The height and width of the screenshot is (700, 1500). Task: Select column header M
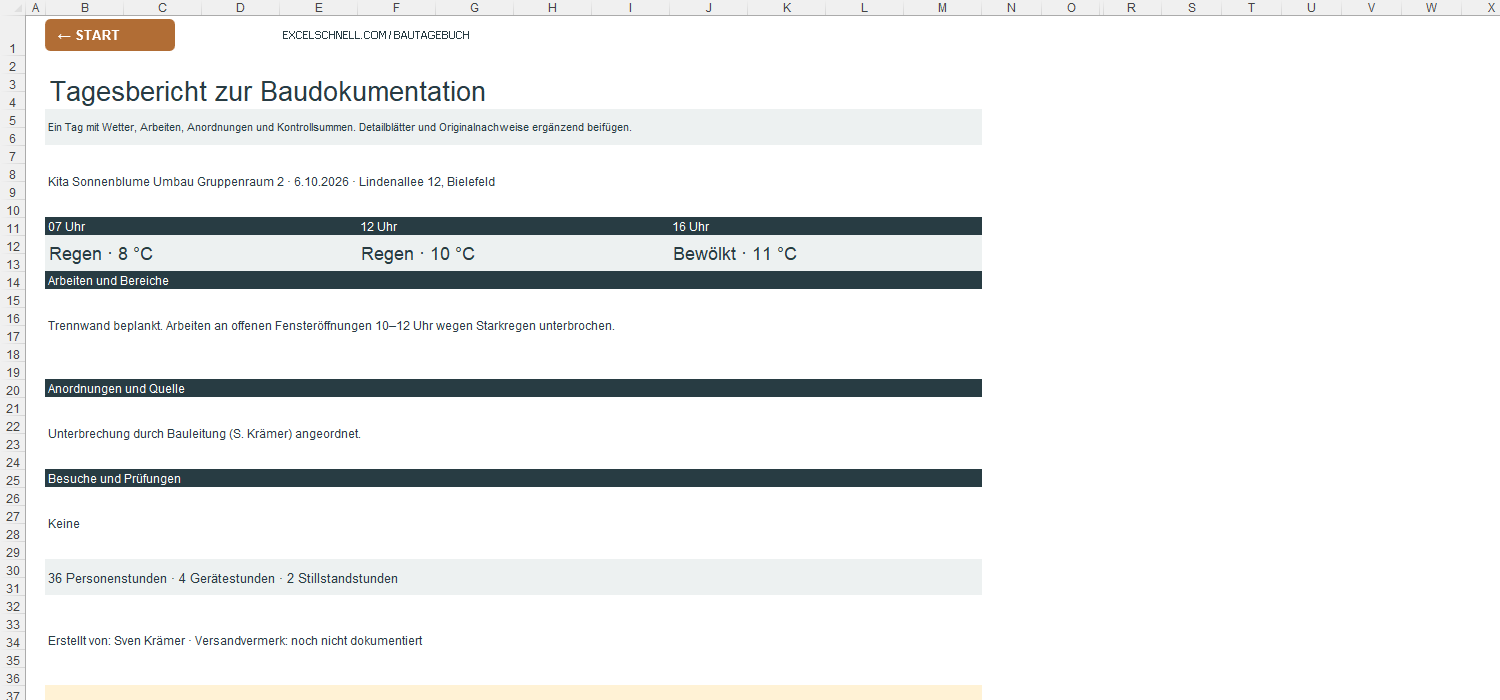tap(943, 8)
